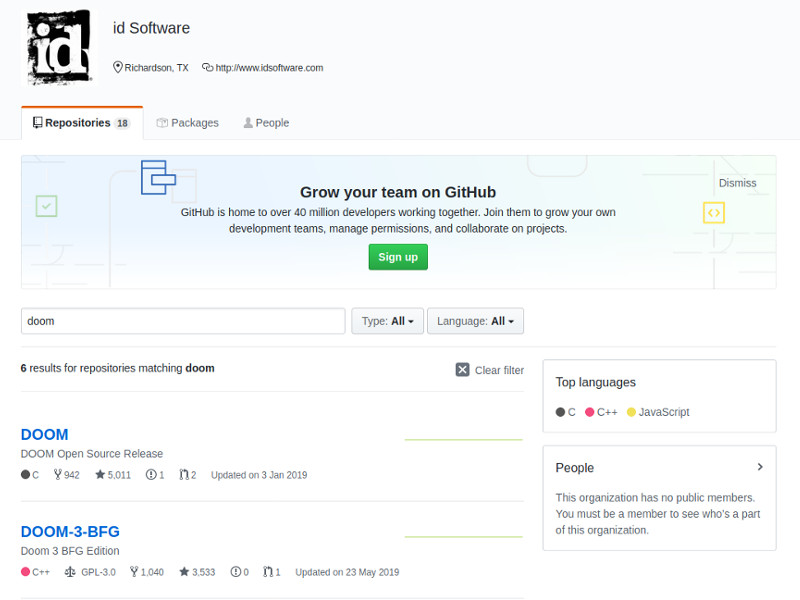Open the http://www.idsoftware.com link
Viewport: 800px width, 600px height.
click(x=269, y=68)
